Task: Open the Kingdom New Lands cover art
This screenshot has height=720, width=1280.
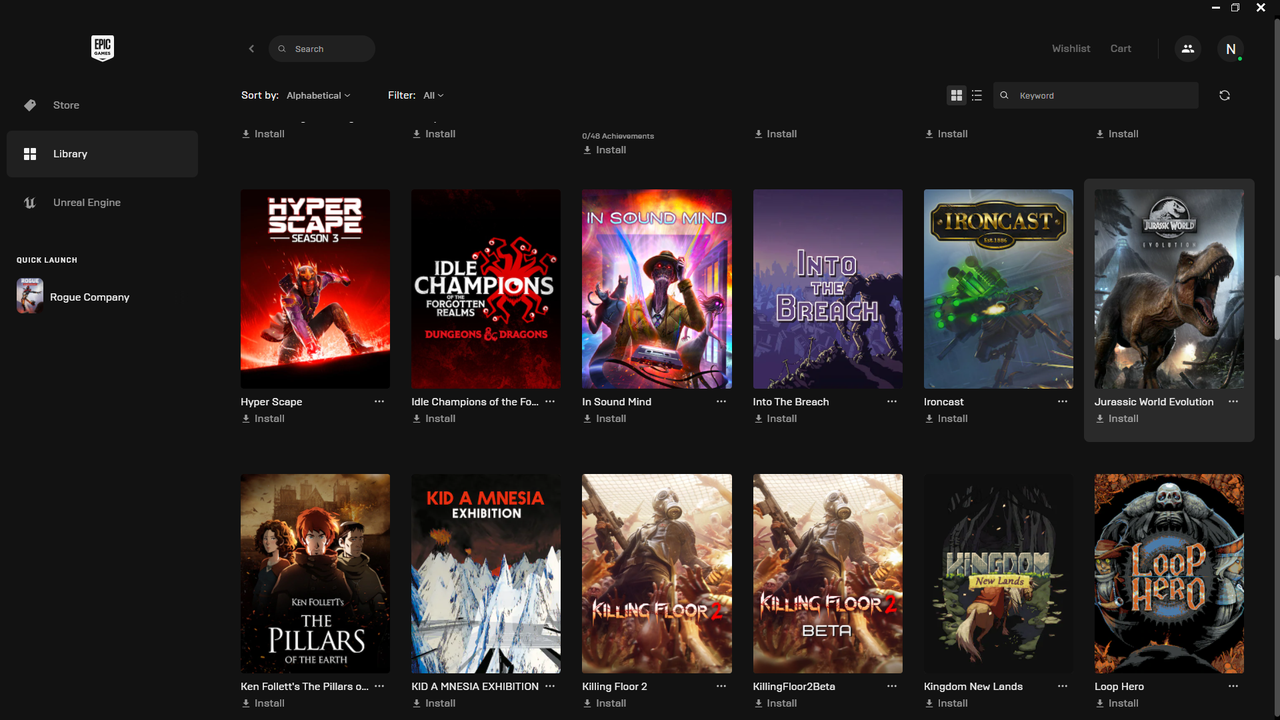Action: (998, 574)
